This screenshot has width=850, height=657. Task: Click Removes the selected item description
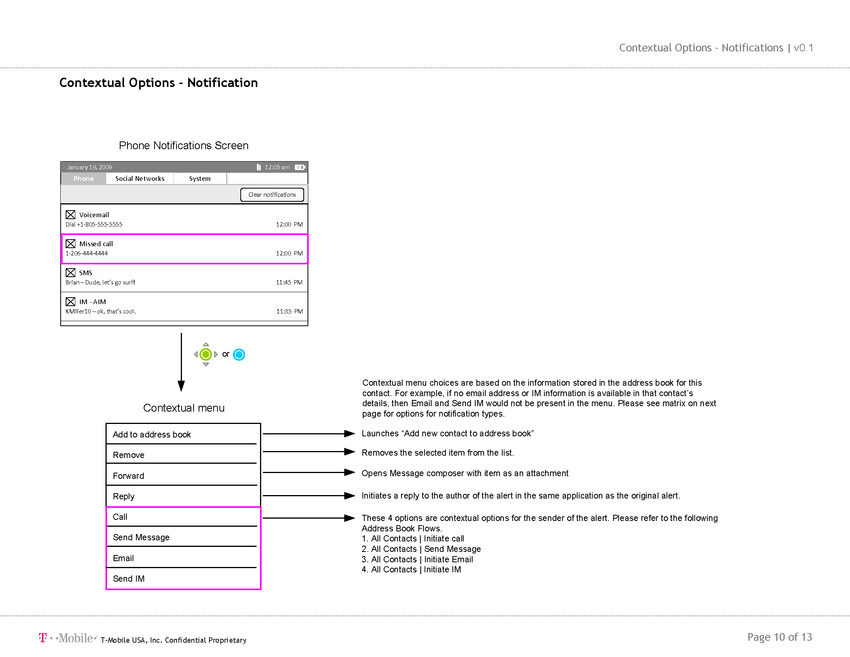click(437, 453)
